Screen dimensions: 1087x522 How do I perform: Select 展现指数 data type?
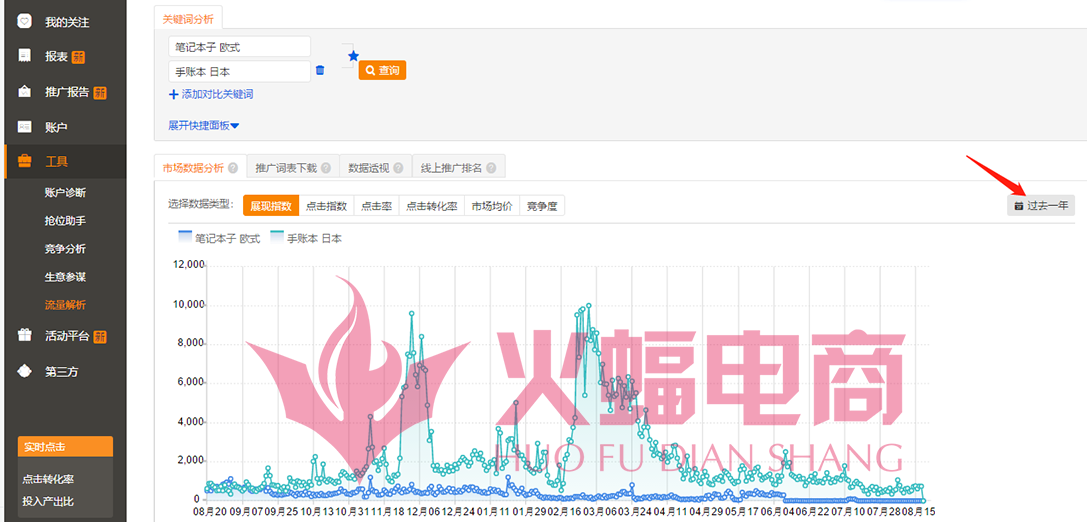click(x=270, y=205)
